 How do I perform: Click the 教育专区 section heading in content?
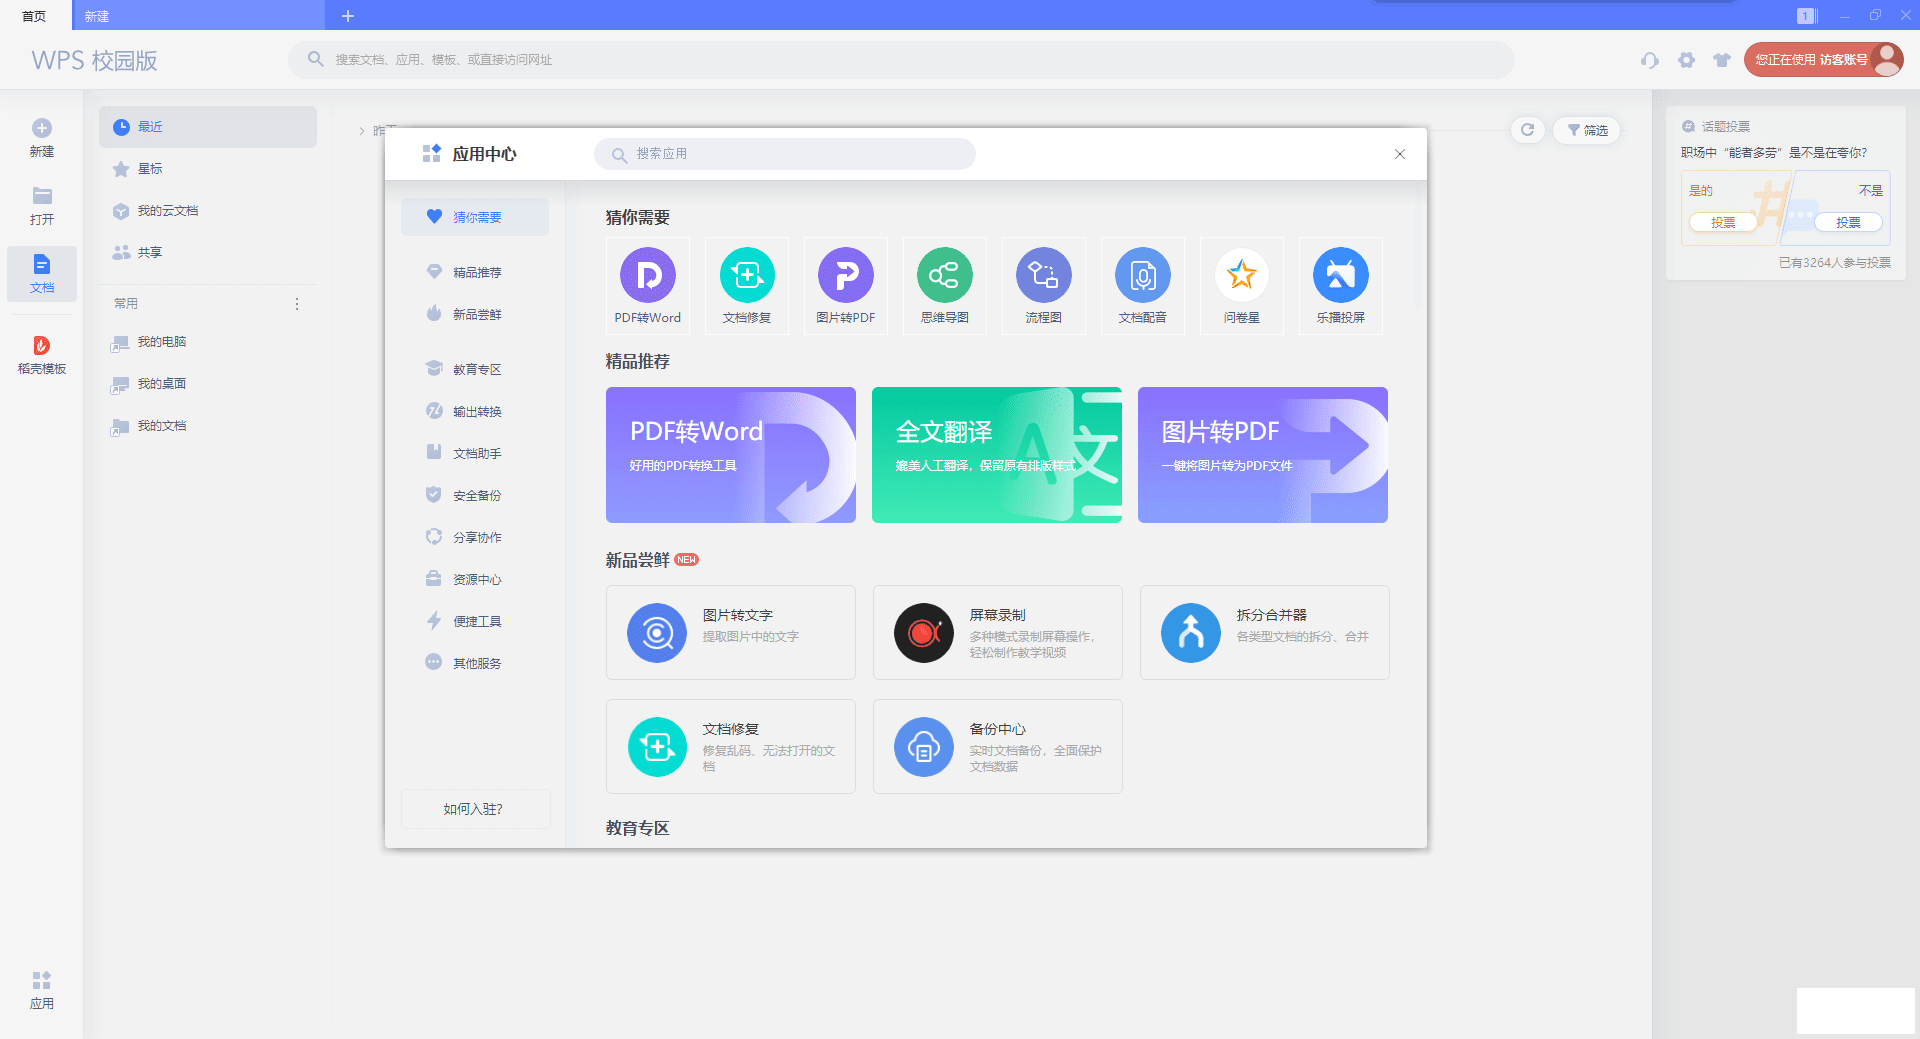pyautogui.click(x=637, y=828)
